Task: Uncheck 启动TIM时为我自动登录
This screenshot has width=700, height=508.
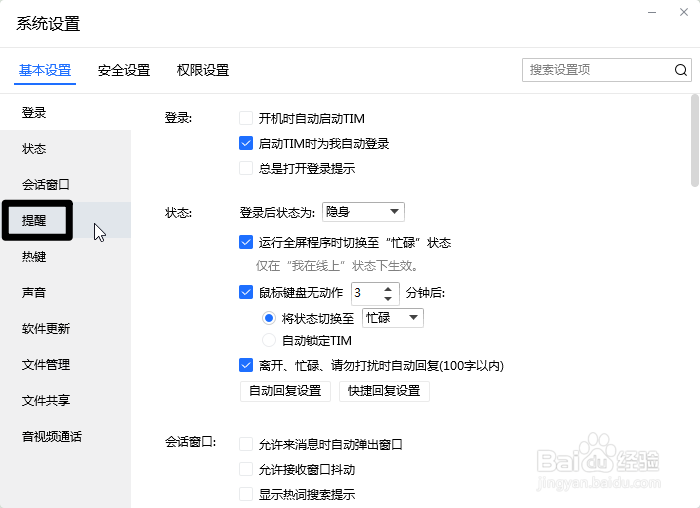Action: tap(246, 143)
